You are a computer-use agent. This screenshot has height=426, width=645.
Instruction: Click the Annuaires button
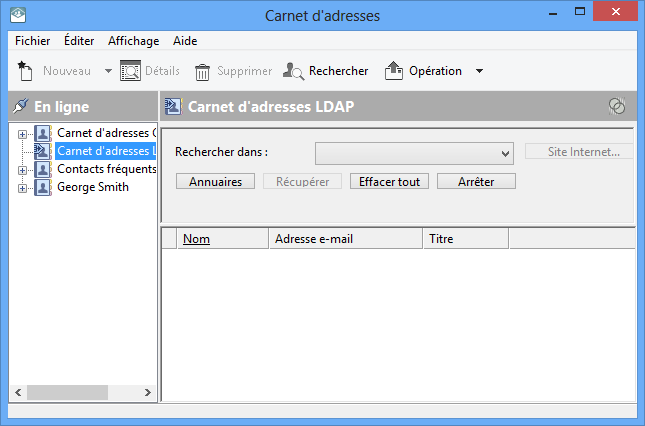(x=215, y=181)
